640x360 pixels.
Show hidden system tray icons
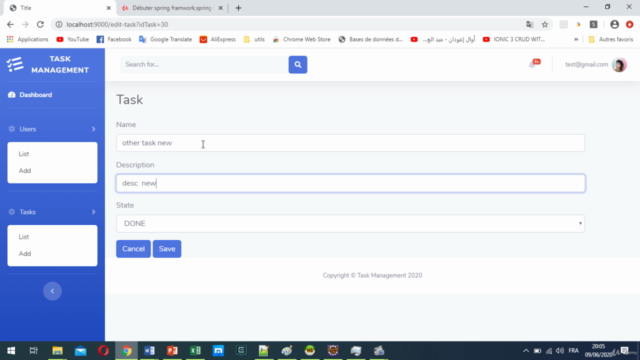pos(526,351)
